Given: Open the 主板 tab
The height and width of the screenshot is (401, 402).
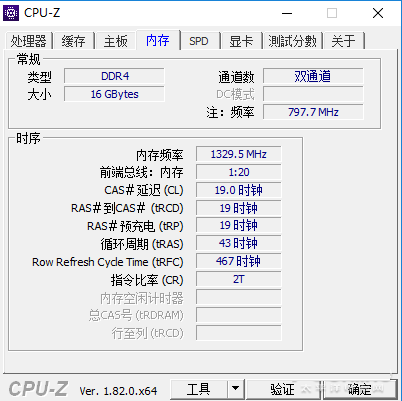Looking at the screenshot, I should (116, 41).
